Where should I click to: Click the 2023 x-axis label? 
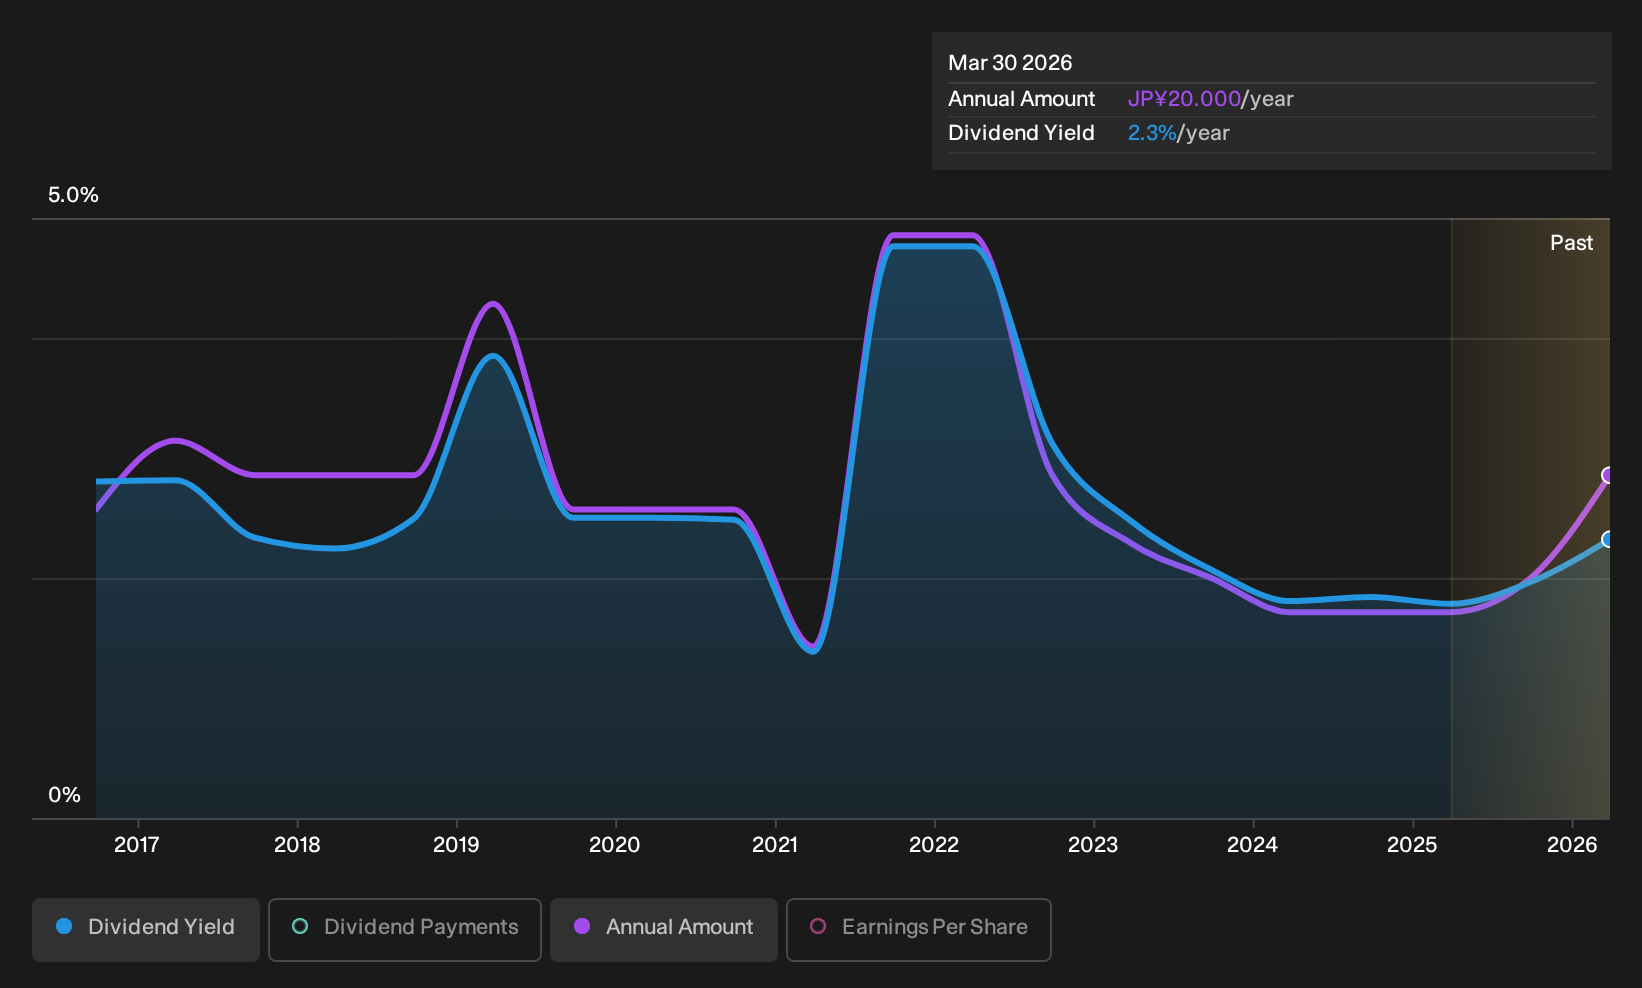(1093, 845)
